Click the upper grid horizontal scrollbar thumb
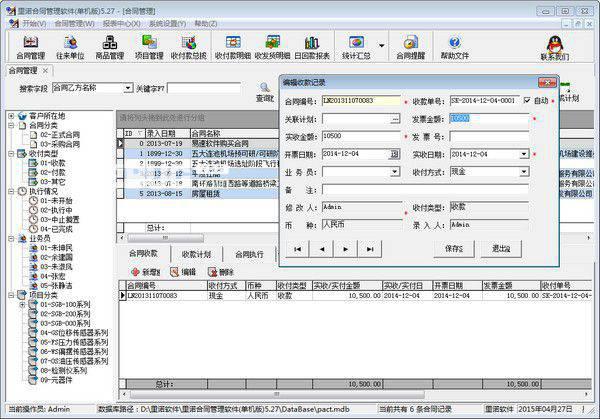Screen dimensions: 600x419 pos(165,238)
